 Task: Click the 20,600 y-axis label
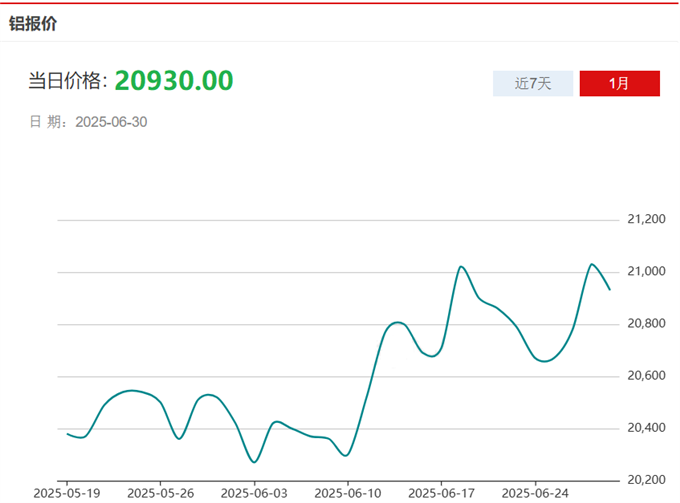tap(645, 376)
